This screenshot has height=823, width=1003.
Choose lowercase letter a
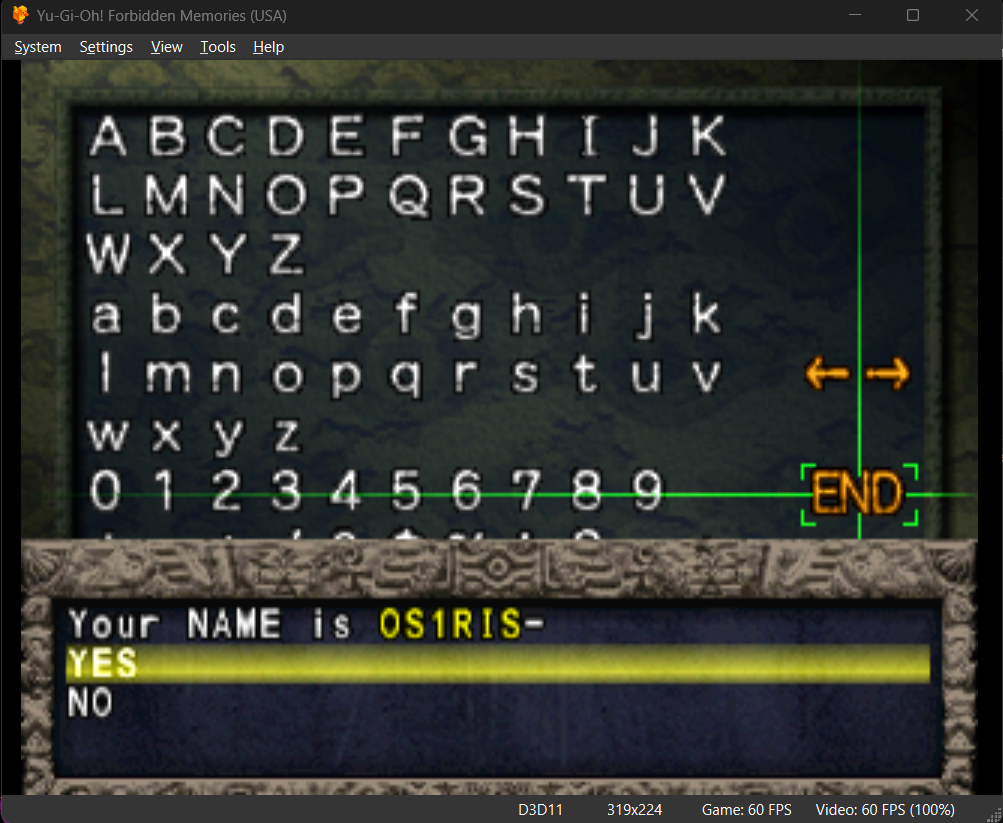click(x=106, y=317)
